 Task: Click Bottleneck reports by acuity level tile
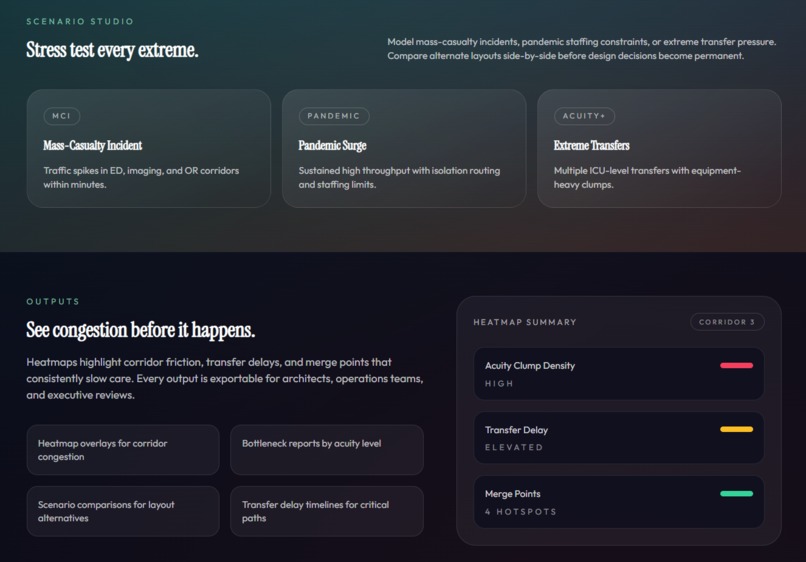point(327,450)
